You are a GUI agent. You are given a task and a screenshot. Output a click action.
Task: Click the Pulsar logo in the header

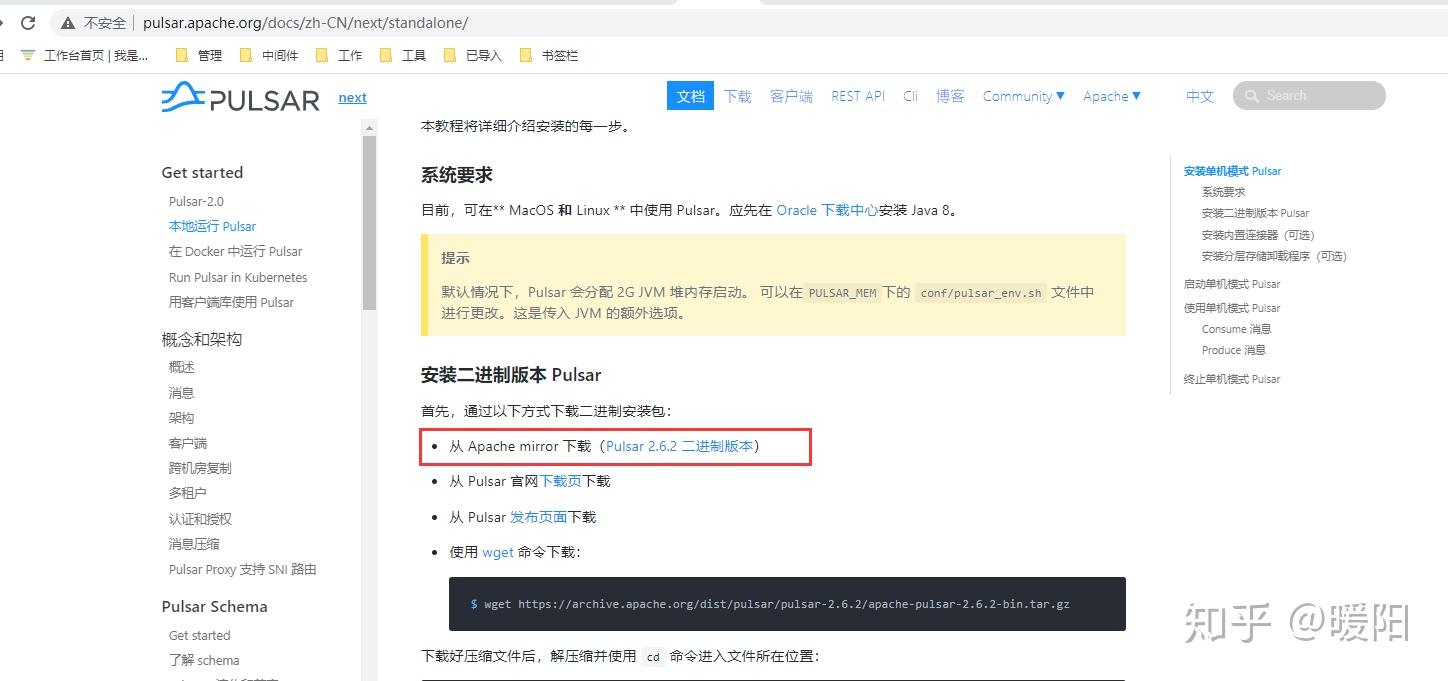tap(240, 96)
